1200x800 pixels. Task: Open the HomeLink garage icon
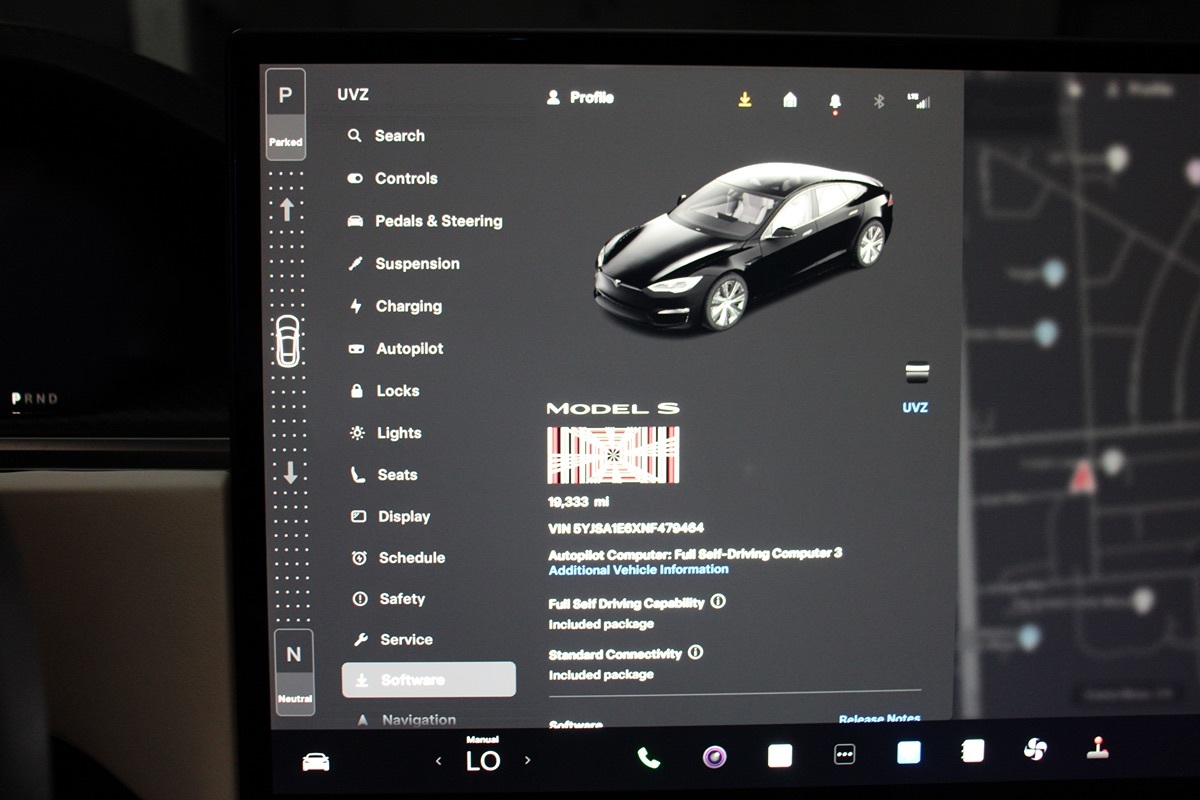click(x=790, y=100)
